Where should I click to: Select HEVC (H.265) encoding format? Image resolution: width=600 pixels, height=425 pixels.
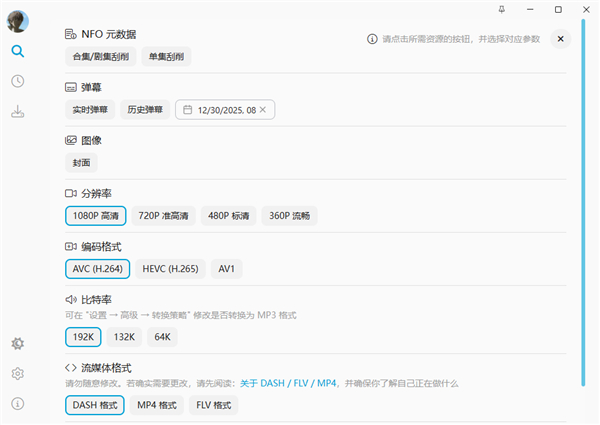click(170, 269)
